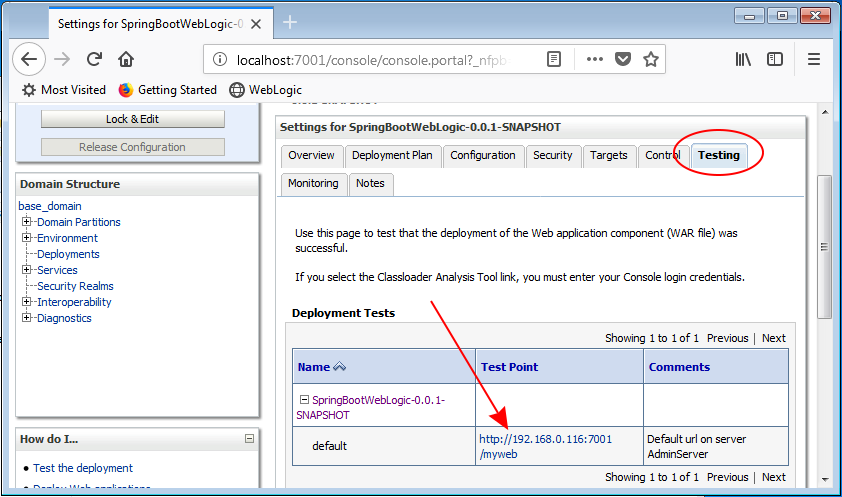Viewport: 842px width, 497px height.
Task: Select the Testing tab
Action: tap(718, 156)
